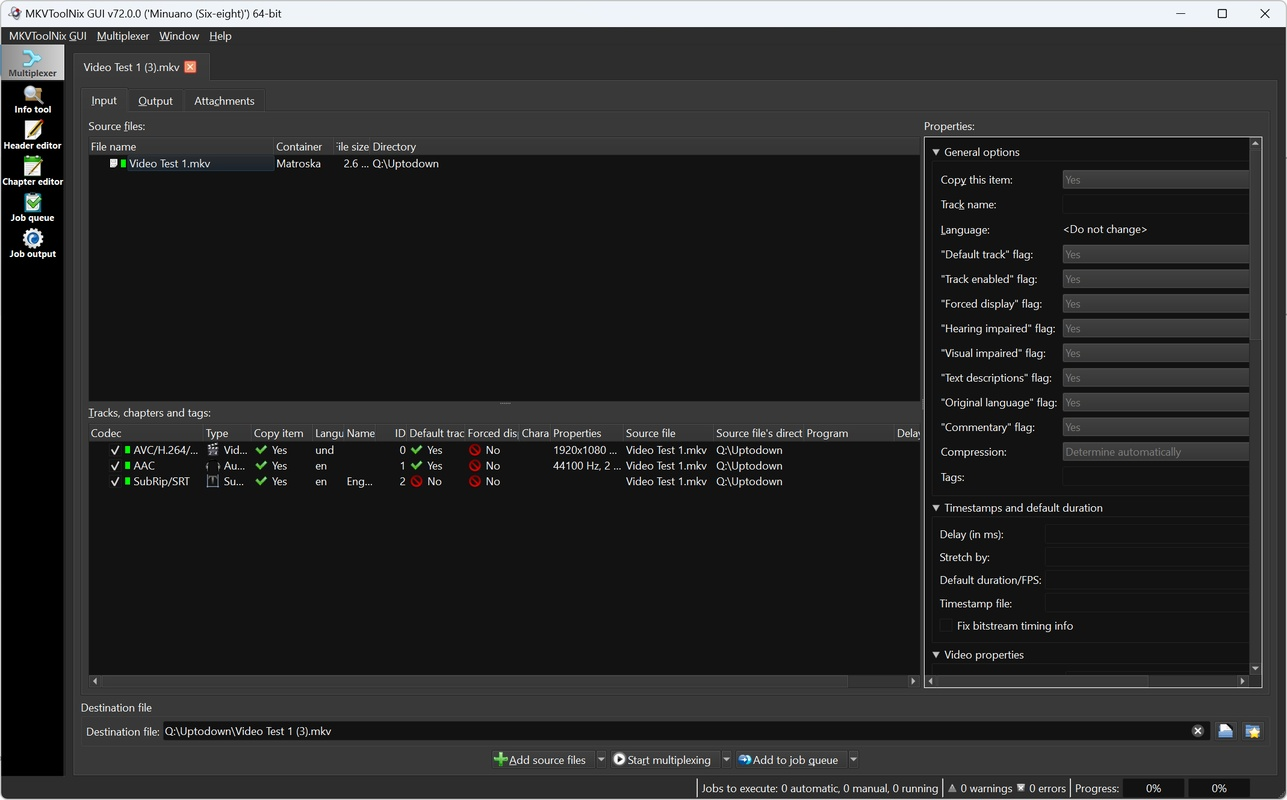Uncheck the SubRip/SRT subtitle track
The image size is (1287, 800).
pos(115,481)
